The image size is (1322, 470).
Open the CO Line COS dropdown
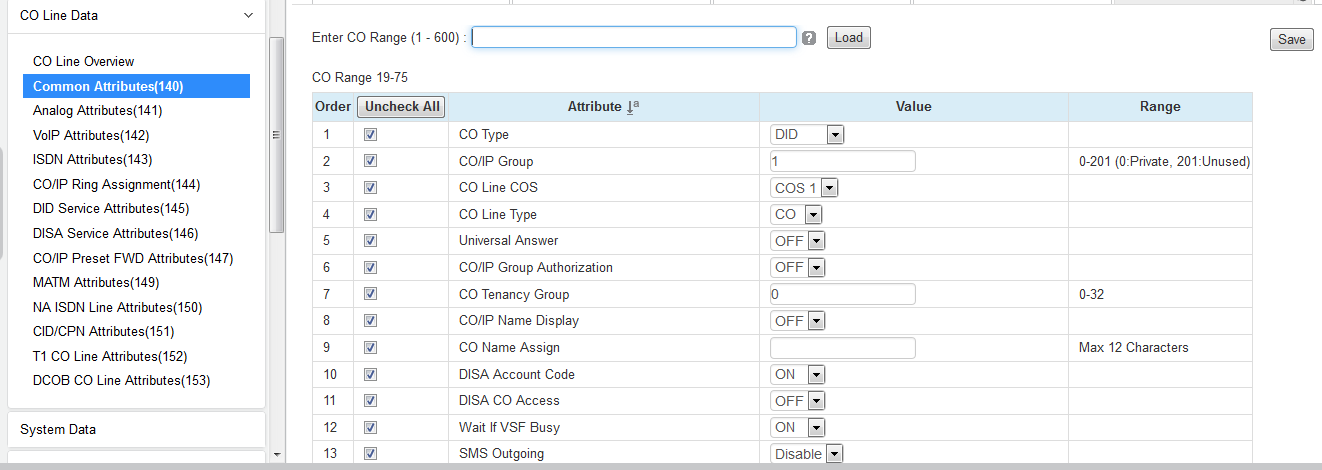[805, 188]
